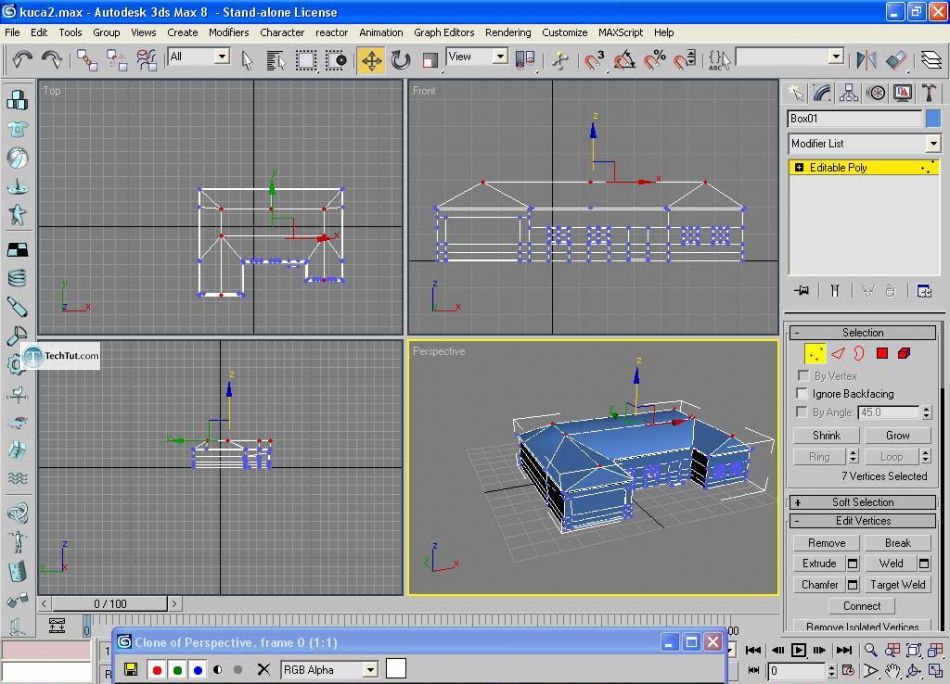This screenshot has width=950, height=684.
Task: Select Edge sub-object level icon
Action: click(837, 353)
